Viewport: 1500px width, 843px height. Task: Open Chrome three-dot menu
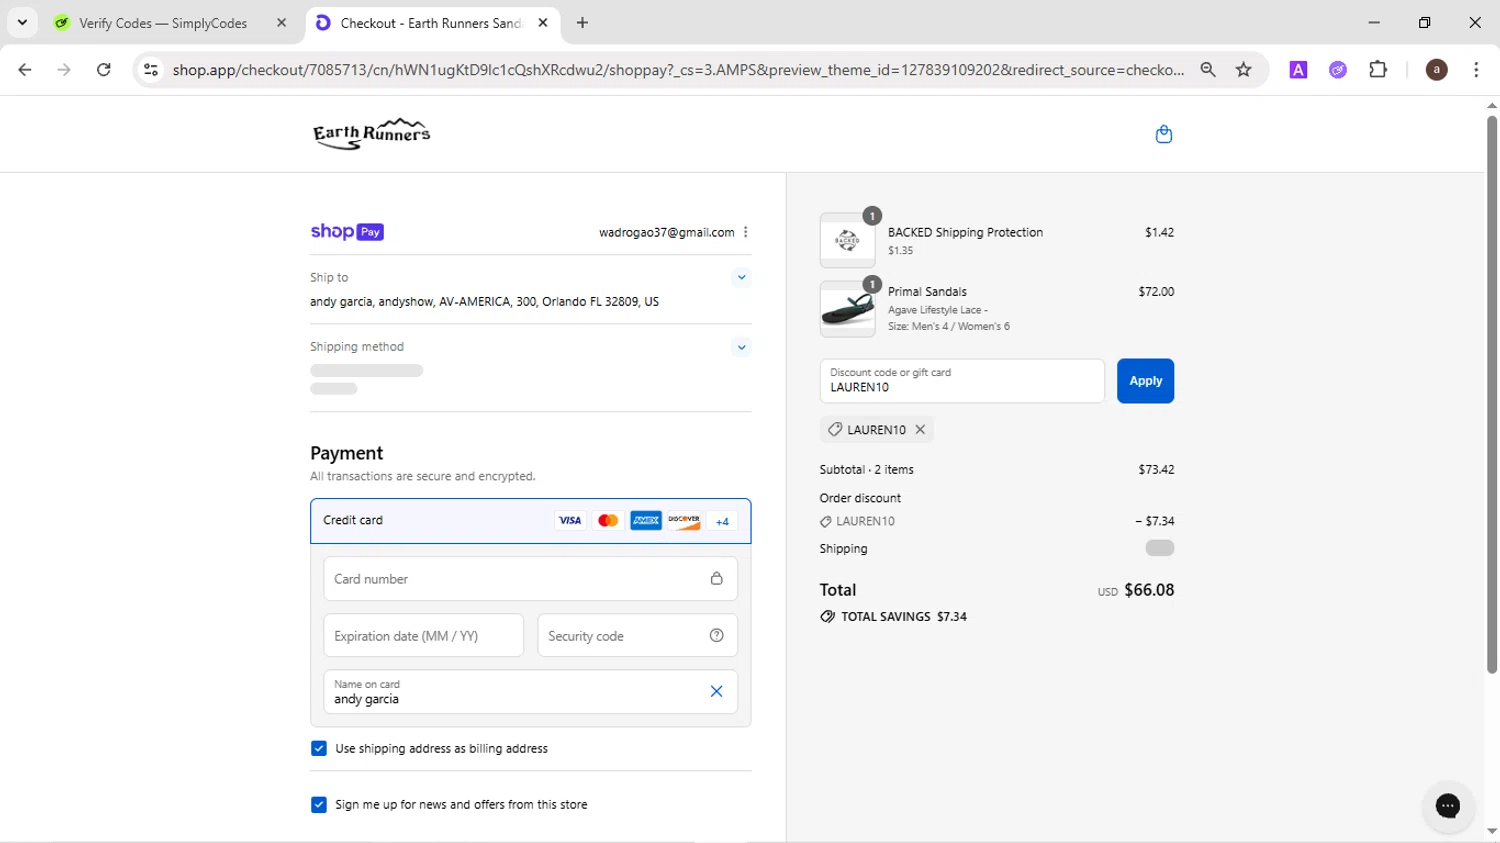pos(1476,70)
